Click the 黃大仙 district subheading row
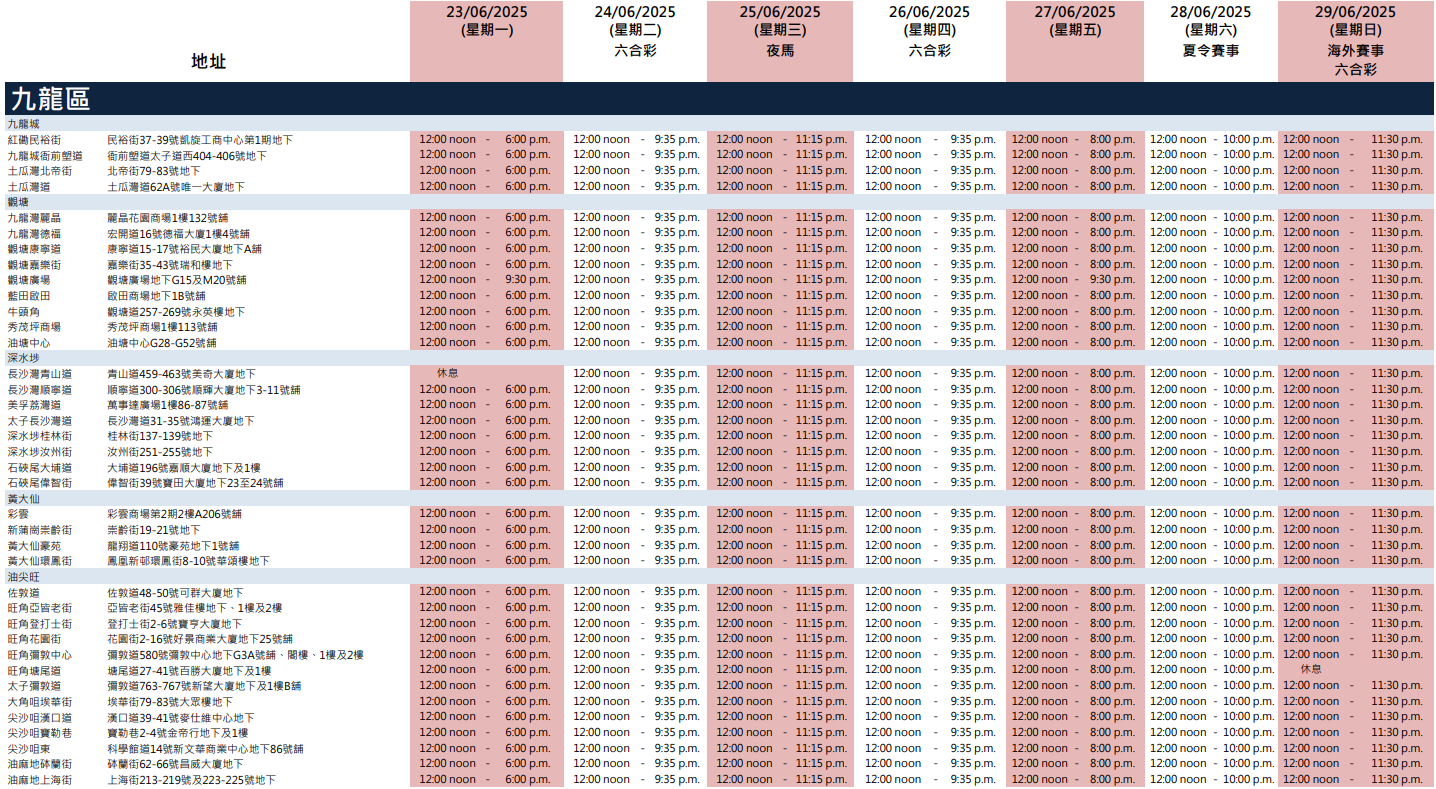 coord(24,498)
